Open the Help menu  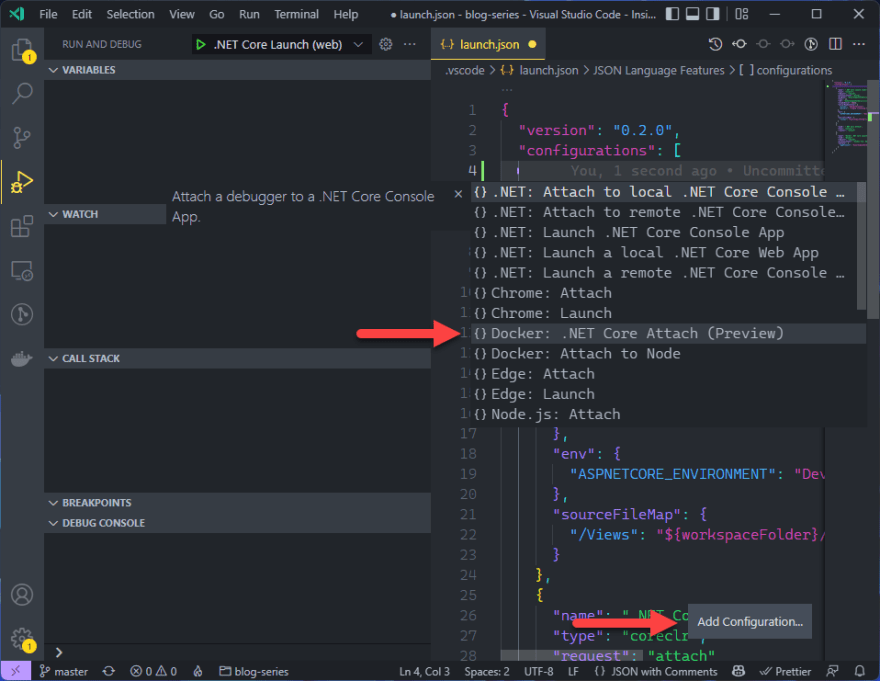tap(346, 14)
